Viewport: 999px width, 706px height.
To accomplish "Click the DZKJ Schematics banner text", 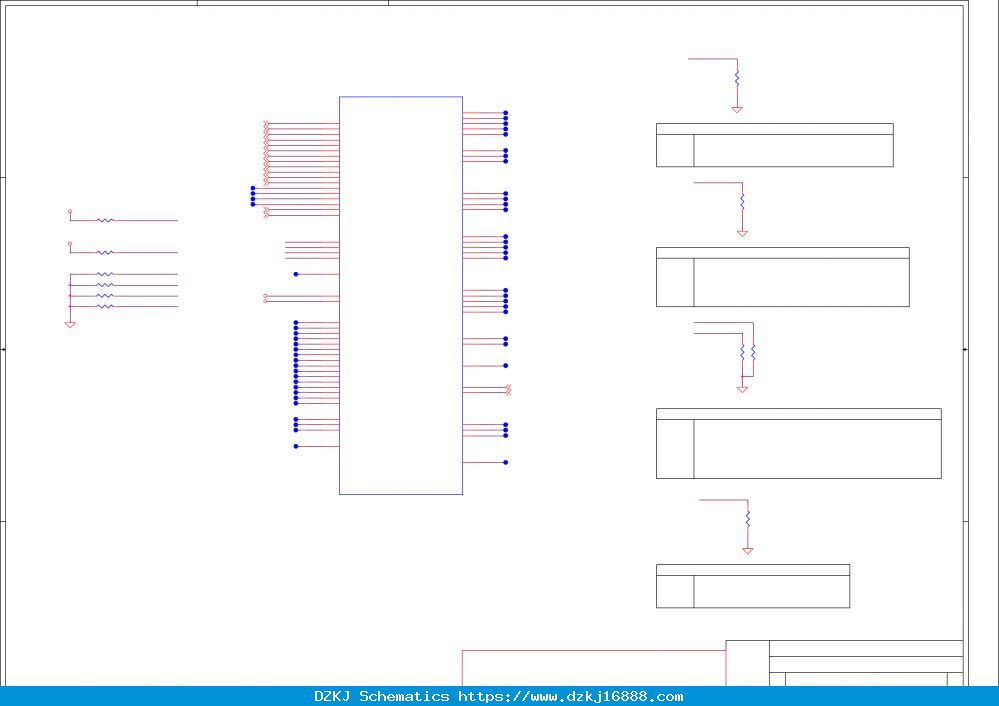I will (382, 696).
